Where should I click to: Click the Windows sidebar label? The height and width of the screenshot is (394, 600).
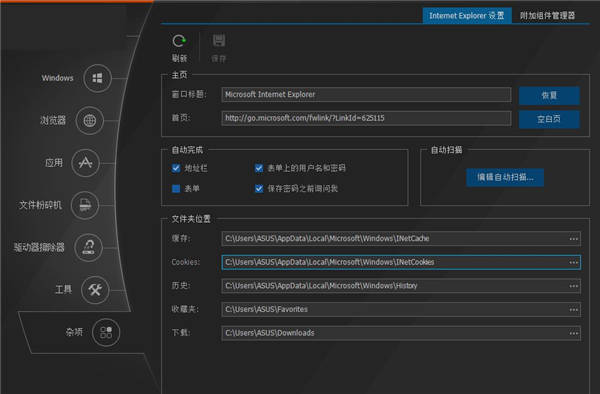click(x=57, y=78)
